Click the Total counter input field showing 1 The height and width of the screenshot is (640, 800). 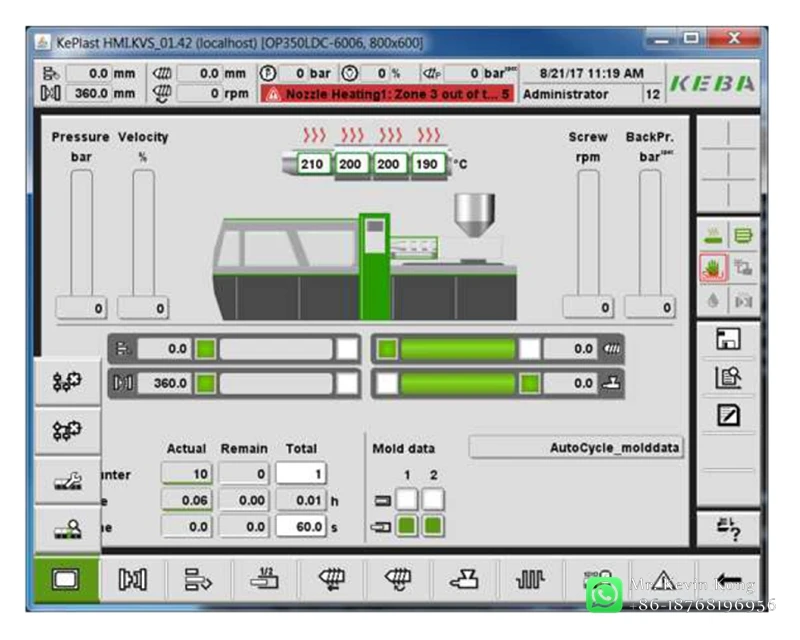(x=301, y=475)
